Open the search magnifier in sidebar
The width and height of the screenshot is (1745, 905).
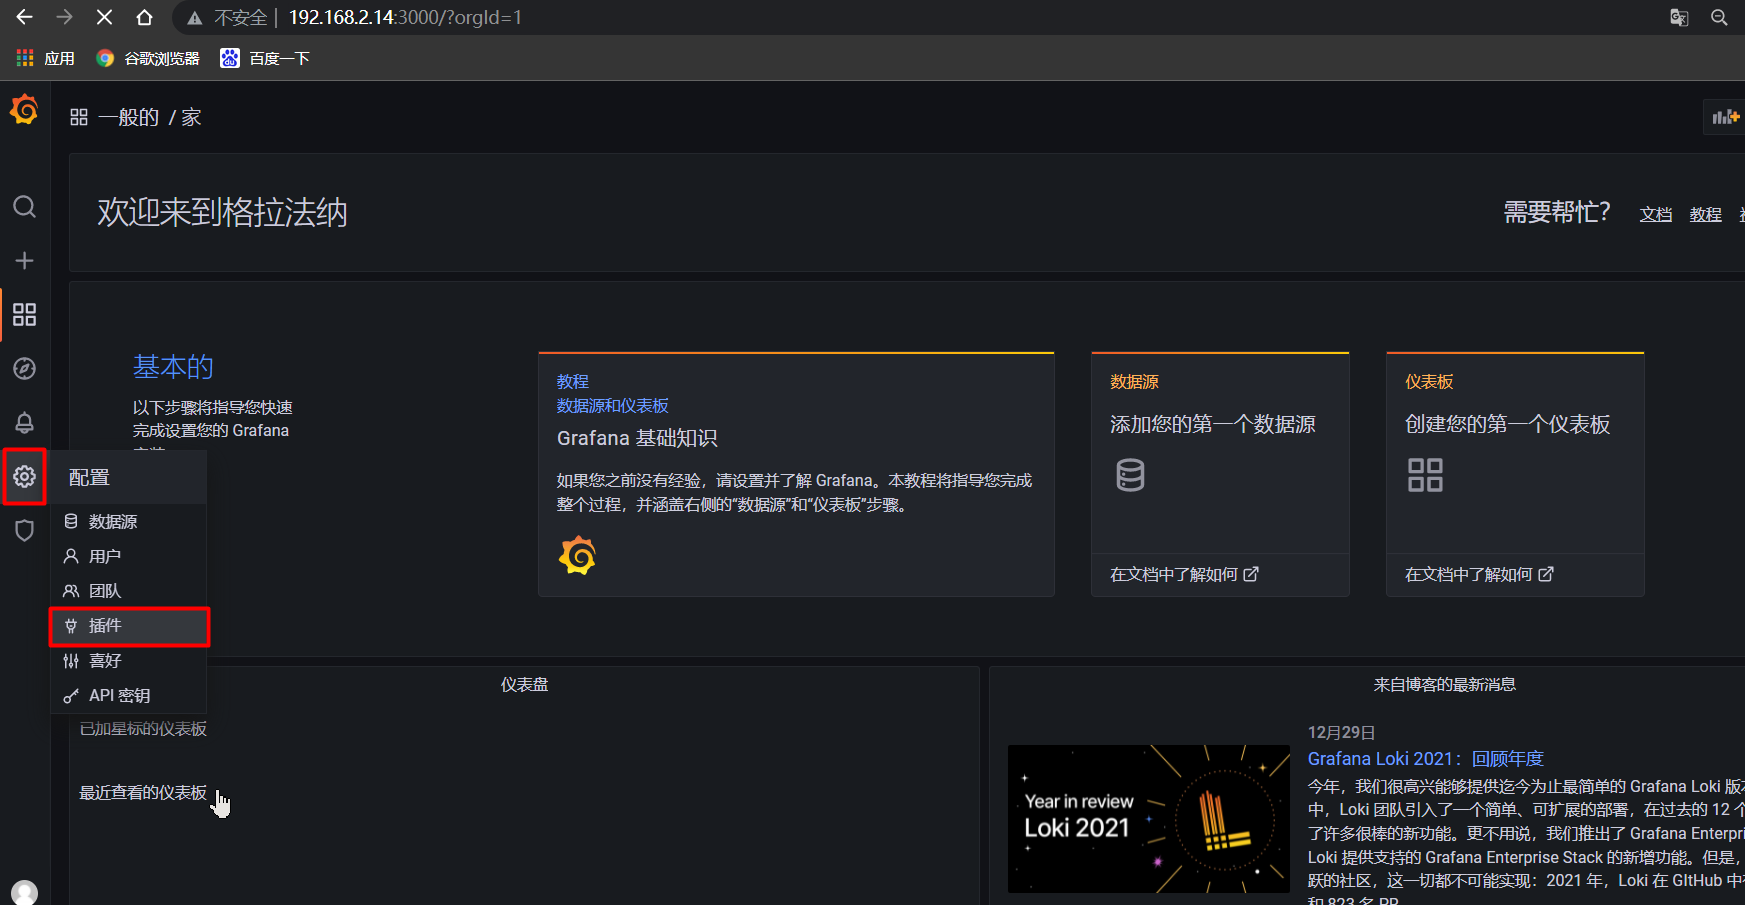(x=24, y=207)
